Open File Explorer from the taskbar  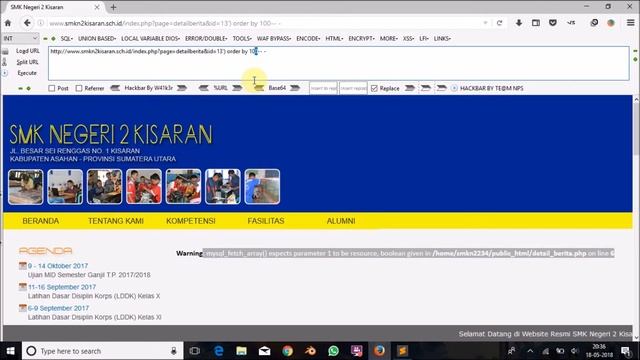pos(241,351)
